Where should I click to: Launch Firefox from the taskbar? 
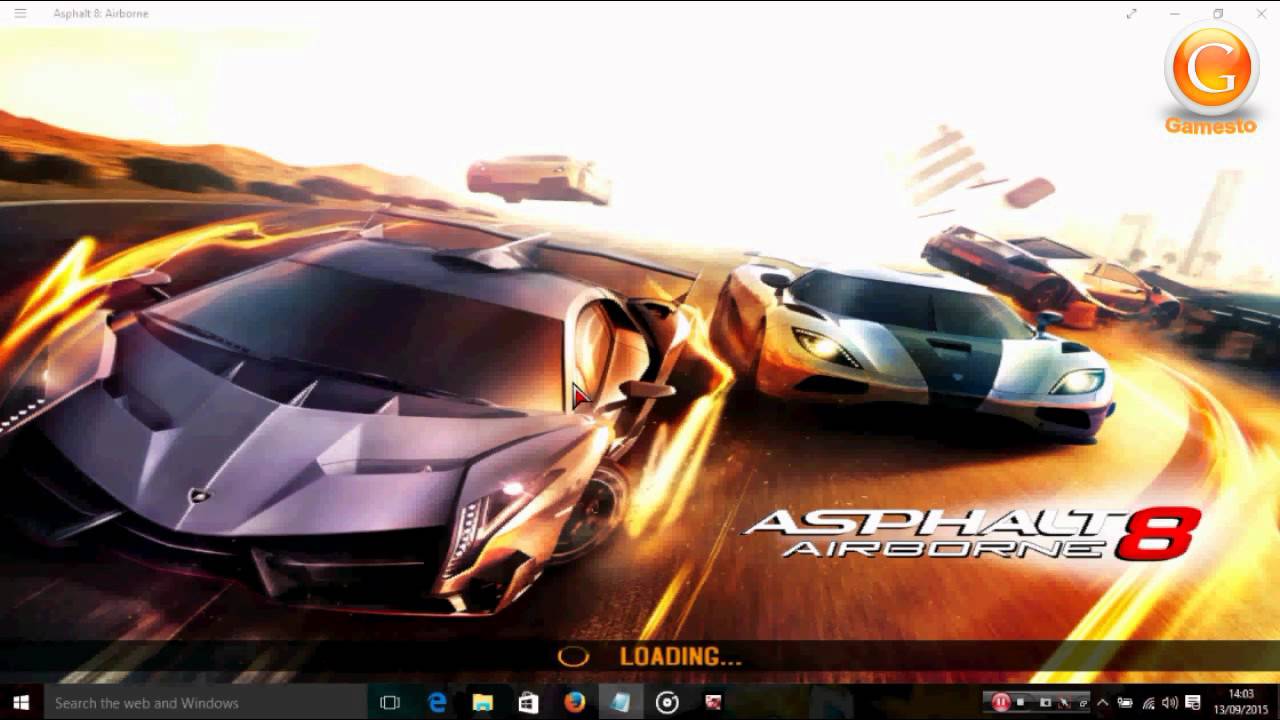574,703
